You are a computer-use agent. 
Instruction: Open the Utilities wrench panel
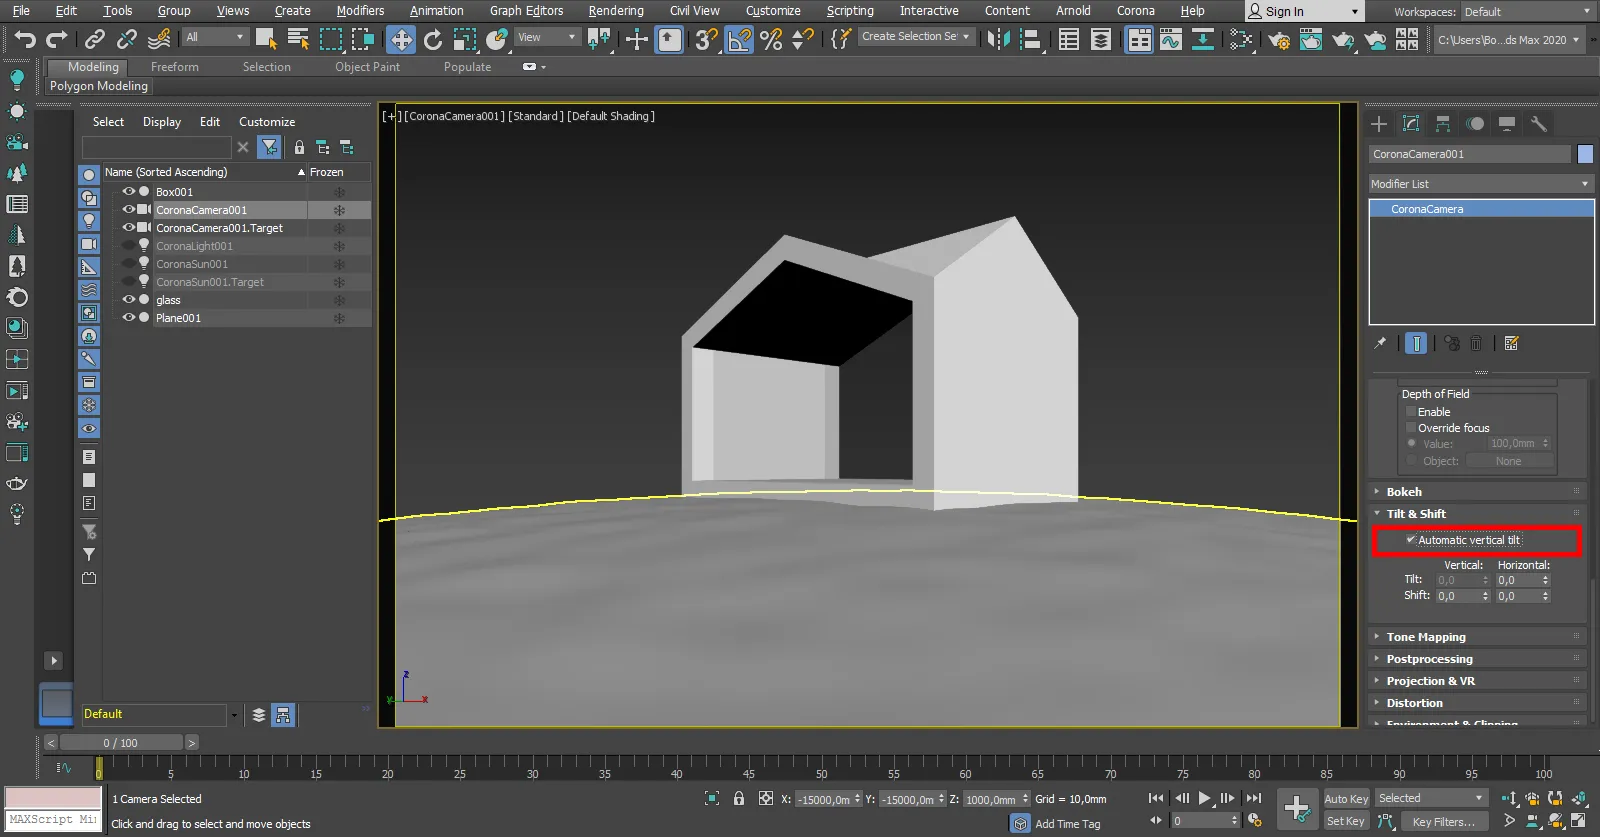[1539, 124]
